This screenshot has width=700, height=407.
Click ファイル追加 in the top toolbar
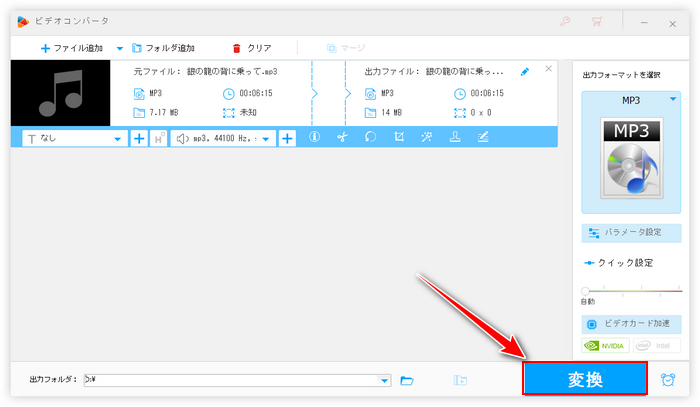74,47
